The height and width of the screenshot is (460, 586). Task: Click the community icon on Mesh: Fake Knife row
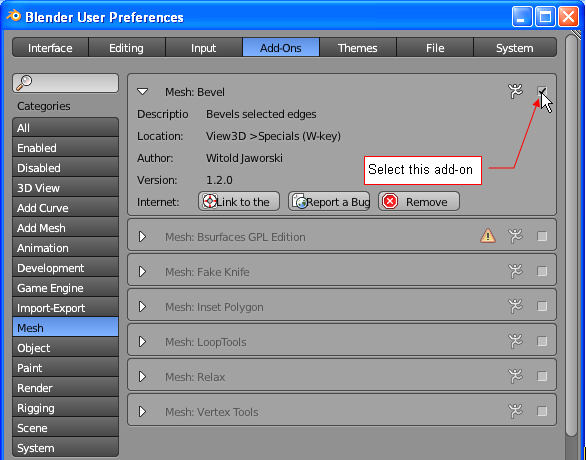515,271
